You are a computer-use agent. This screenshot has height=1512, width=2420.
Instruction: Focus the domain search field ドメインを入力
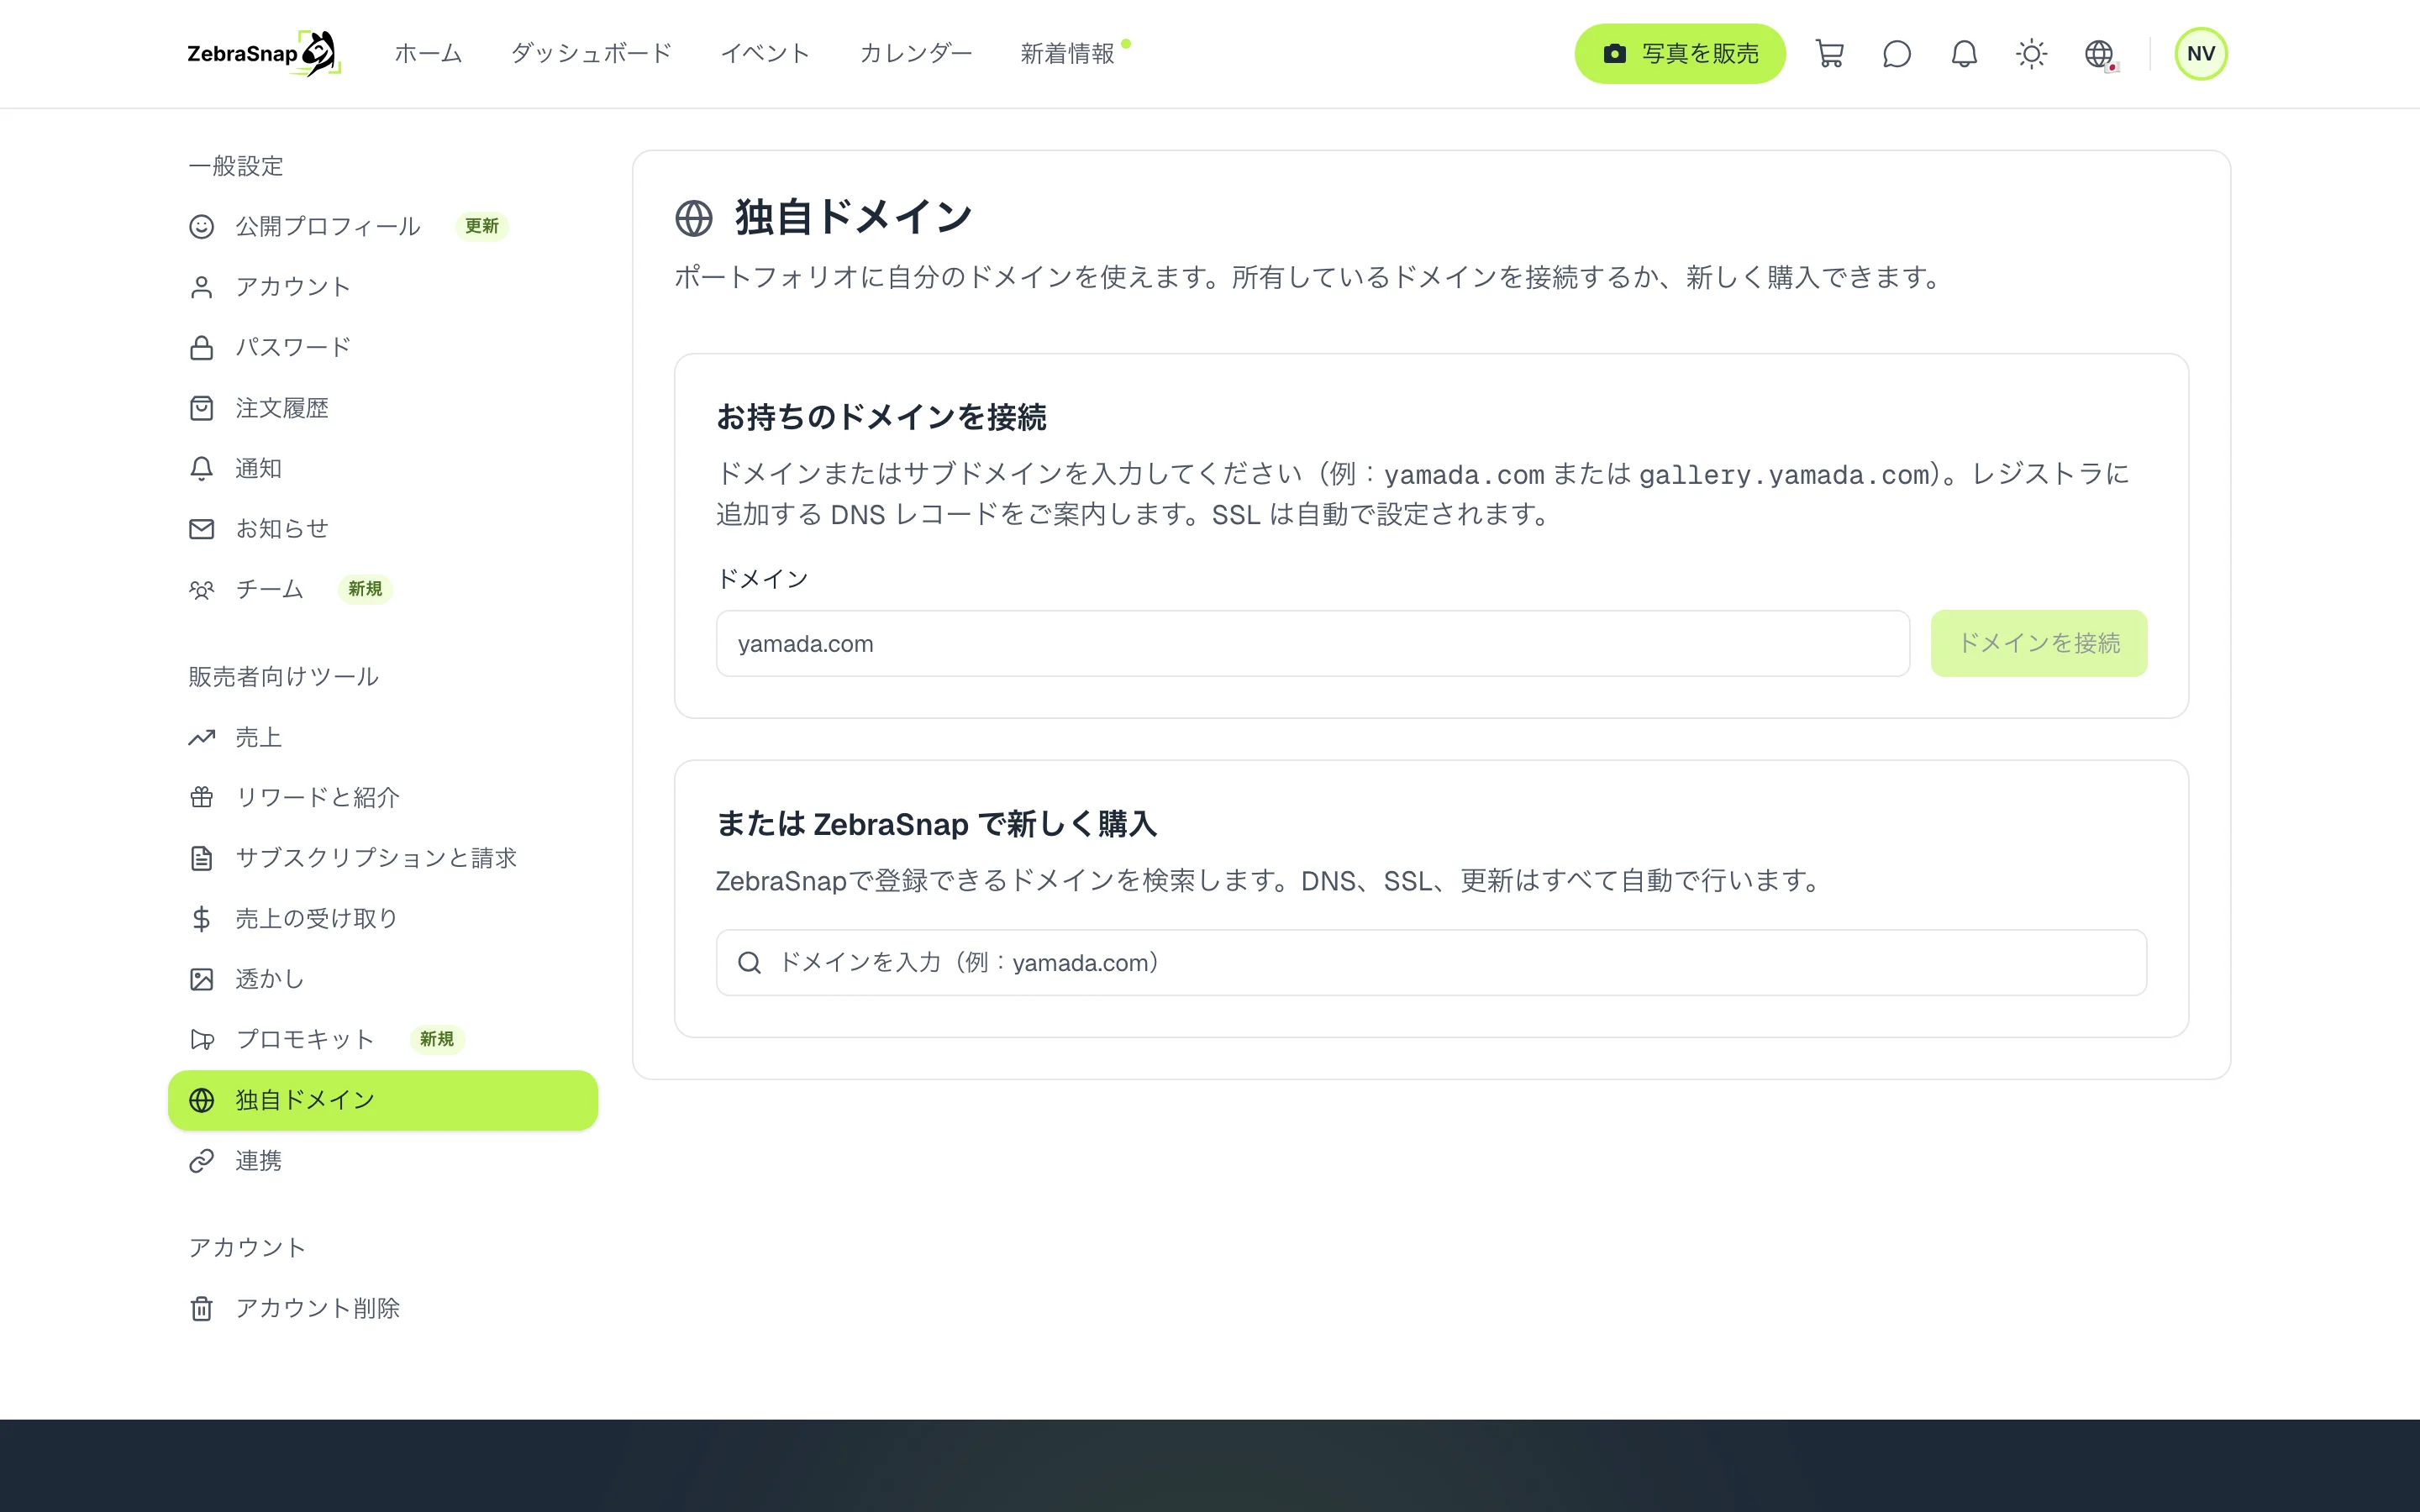1431,962
